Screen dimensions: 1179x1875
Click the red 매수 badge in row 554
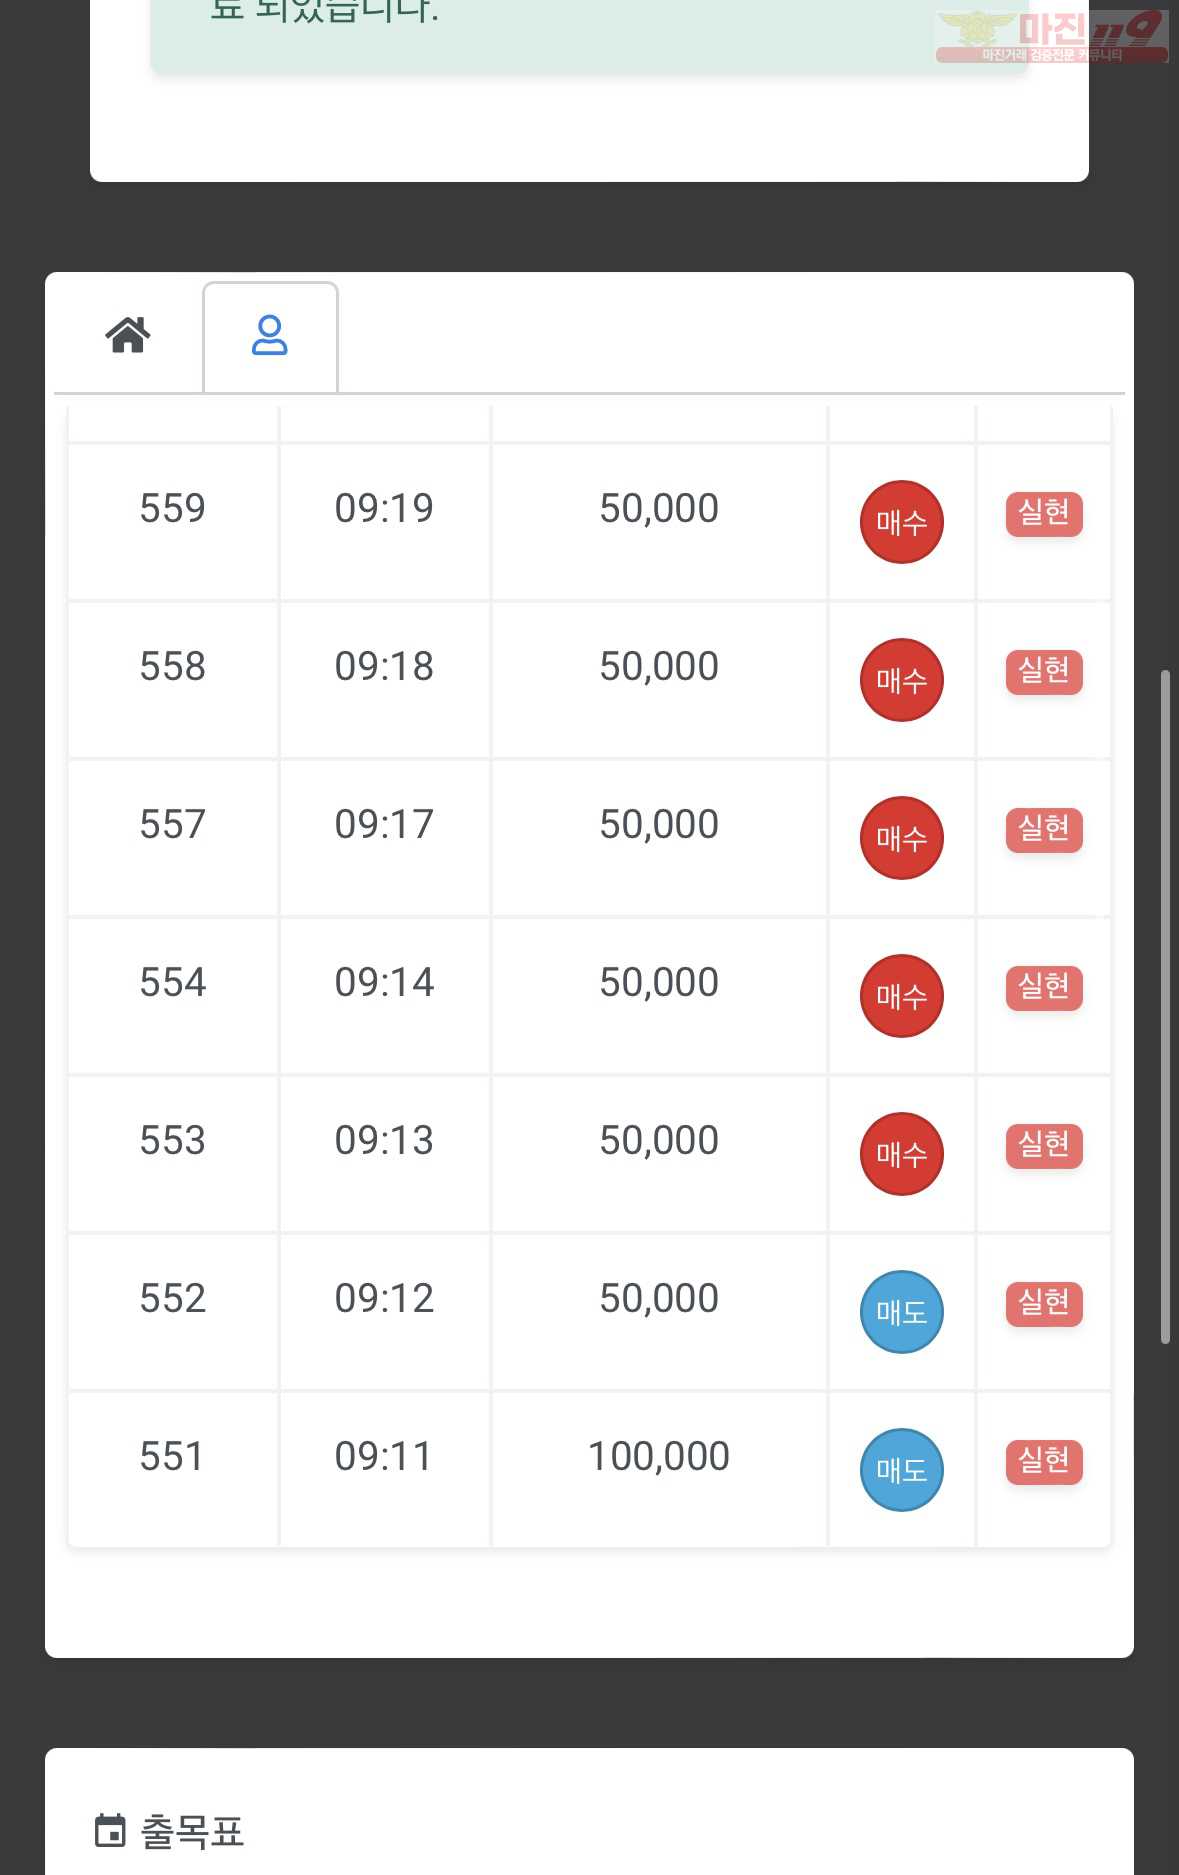[x=901, y=996]
